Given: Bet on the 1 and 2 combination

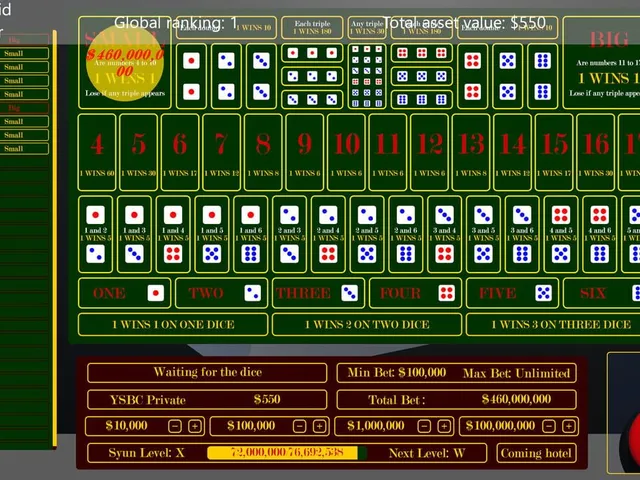Looking at the screenshot, I should point(96,234).
